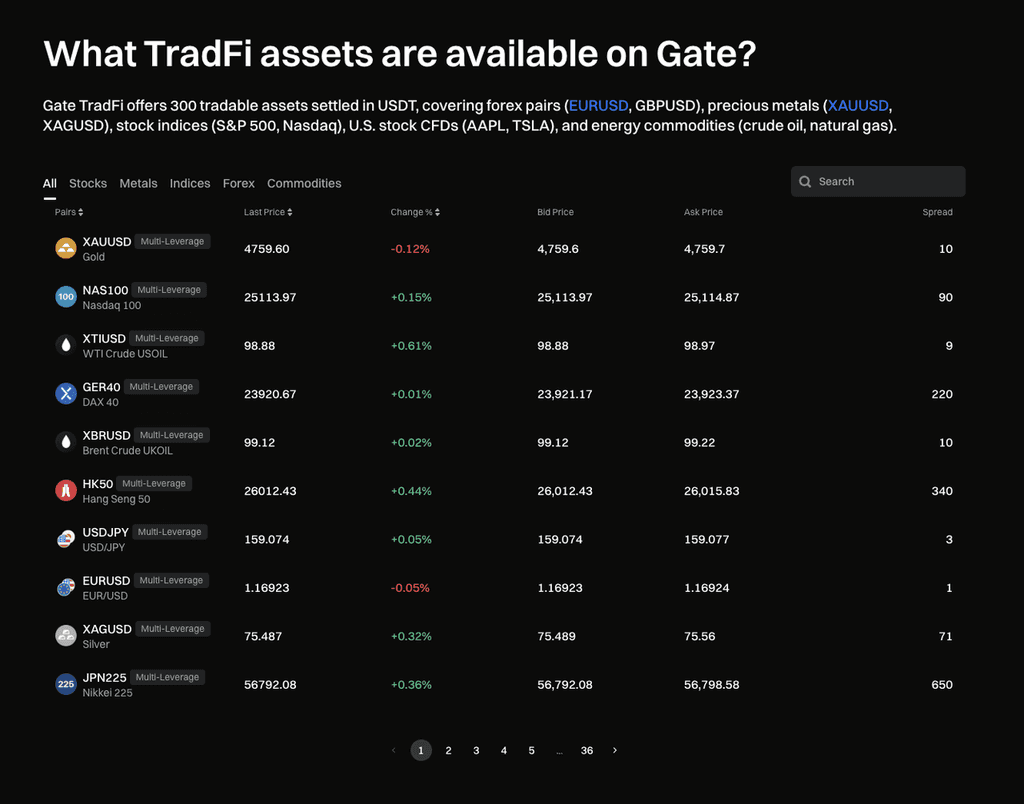Click the XAGUSD Silver icon

pos(66,636)
